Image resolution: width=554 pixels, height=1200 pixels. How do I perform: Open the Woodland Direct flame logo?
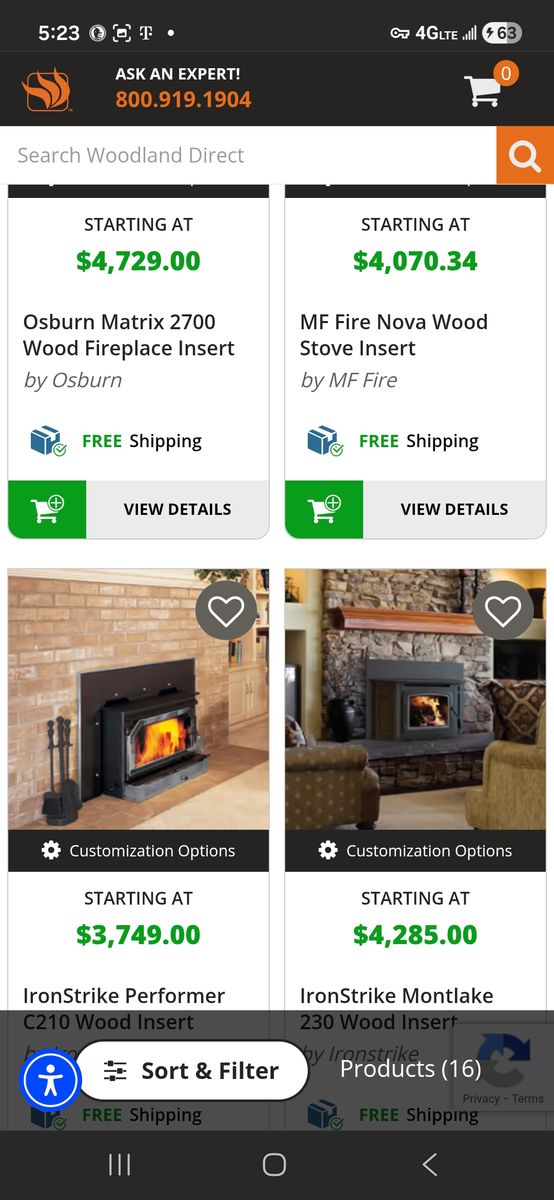pyautogui.click(x=47, y=89)
